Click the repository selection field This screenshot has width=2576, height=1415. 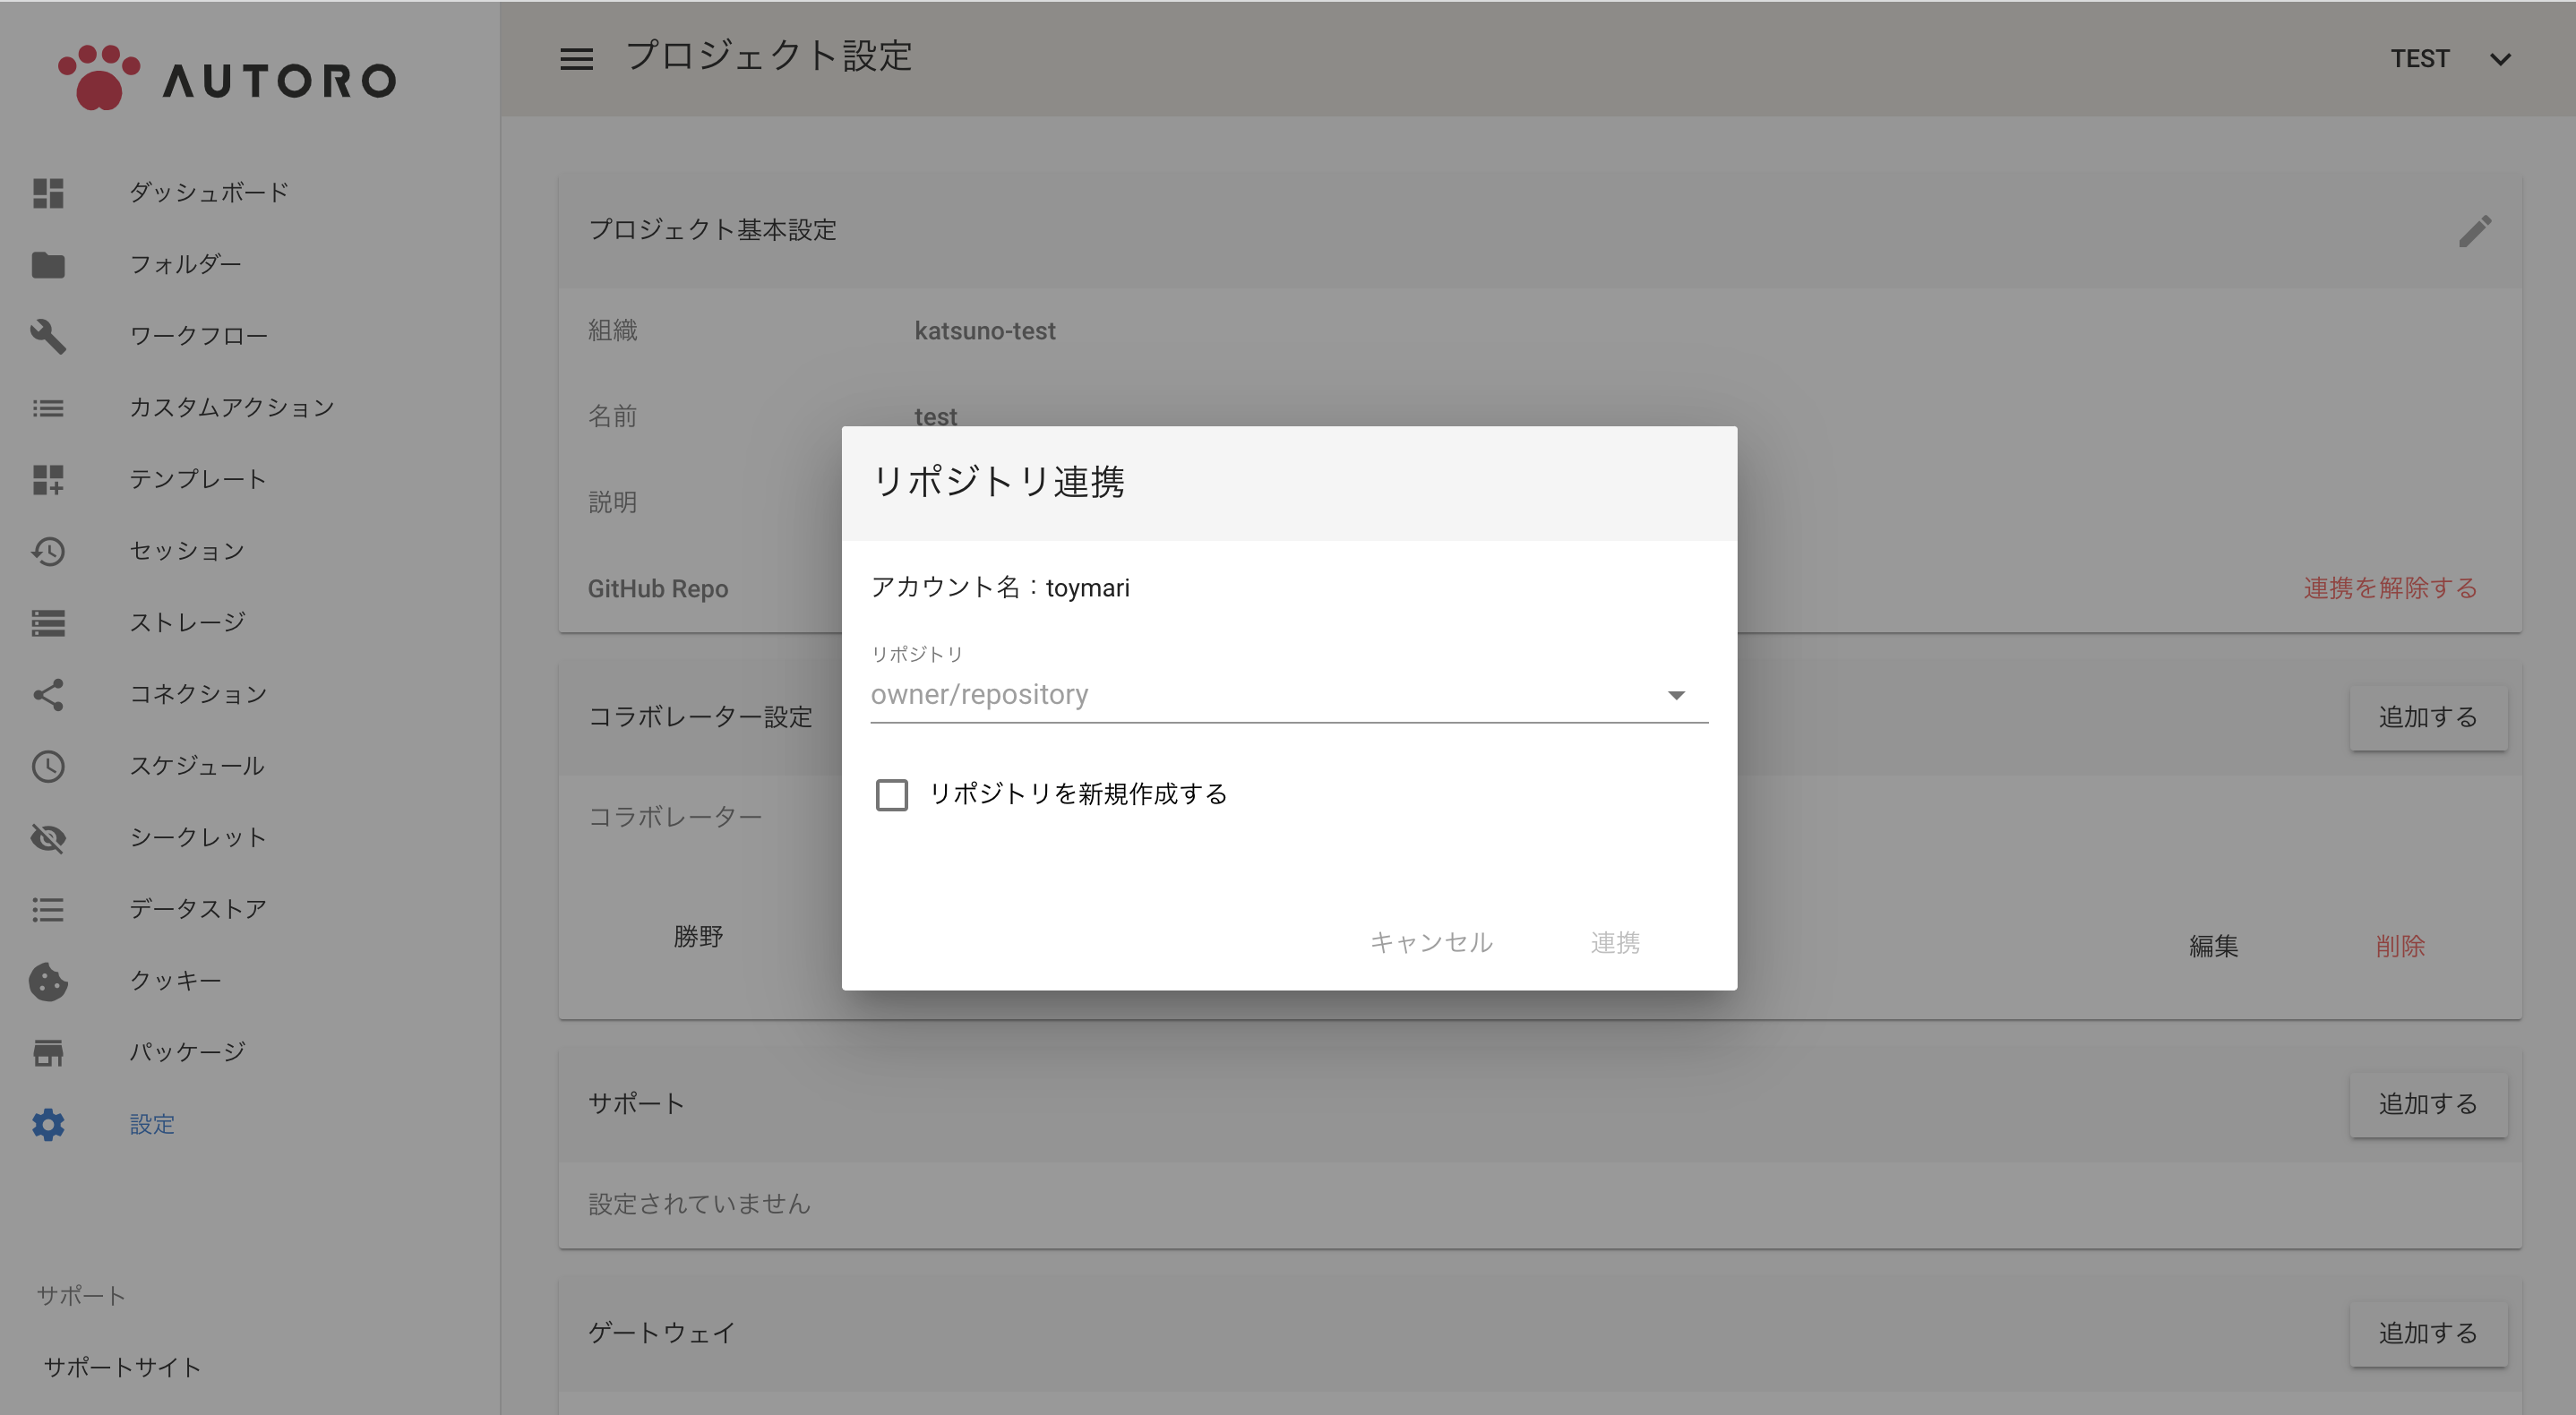pyautogui.click(x=1260, y=695)
